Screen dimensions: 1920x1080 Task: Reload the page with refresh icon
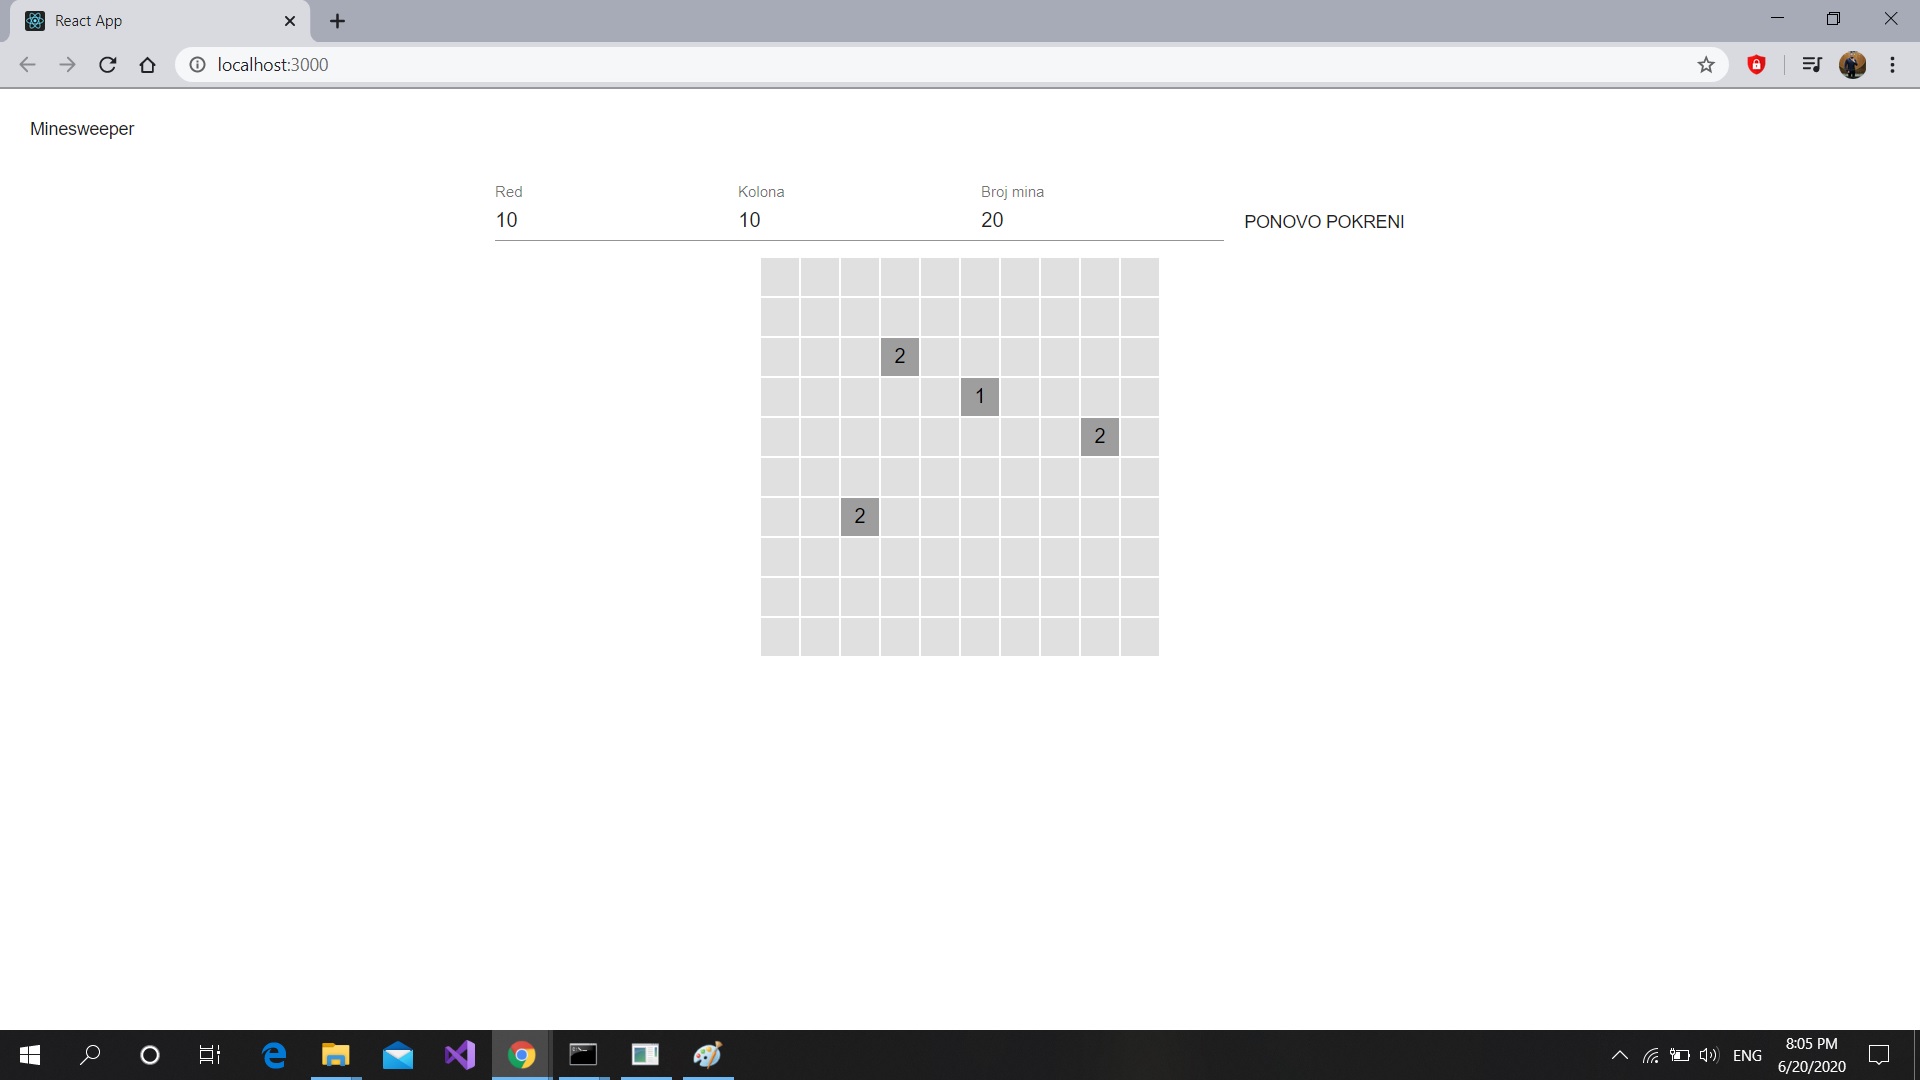(107, 65)
